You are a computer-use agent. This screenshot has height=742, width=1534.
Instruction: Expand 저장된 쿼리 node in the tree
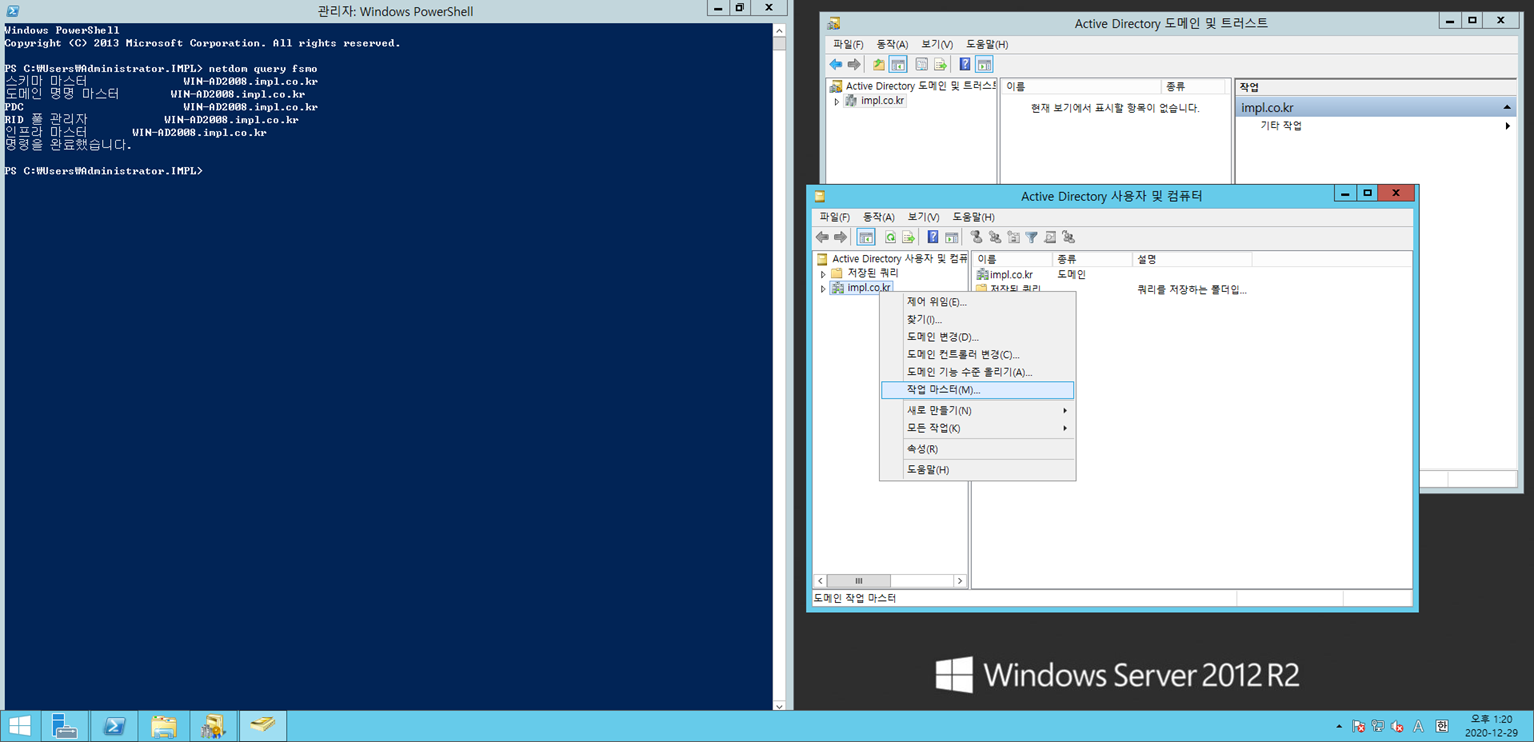click(823, 273)
